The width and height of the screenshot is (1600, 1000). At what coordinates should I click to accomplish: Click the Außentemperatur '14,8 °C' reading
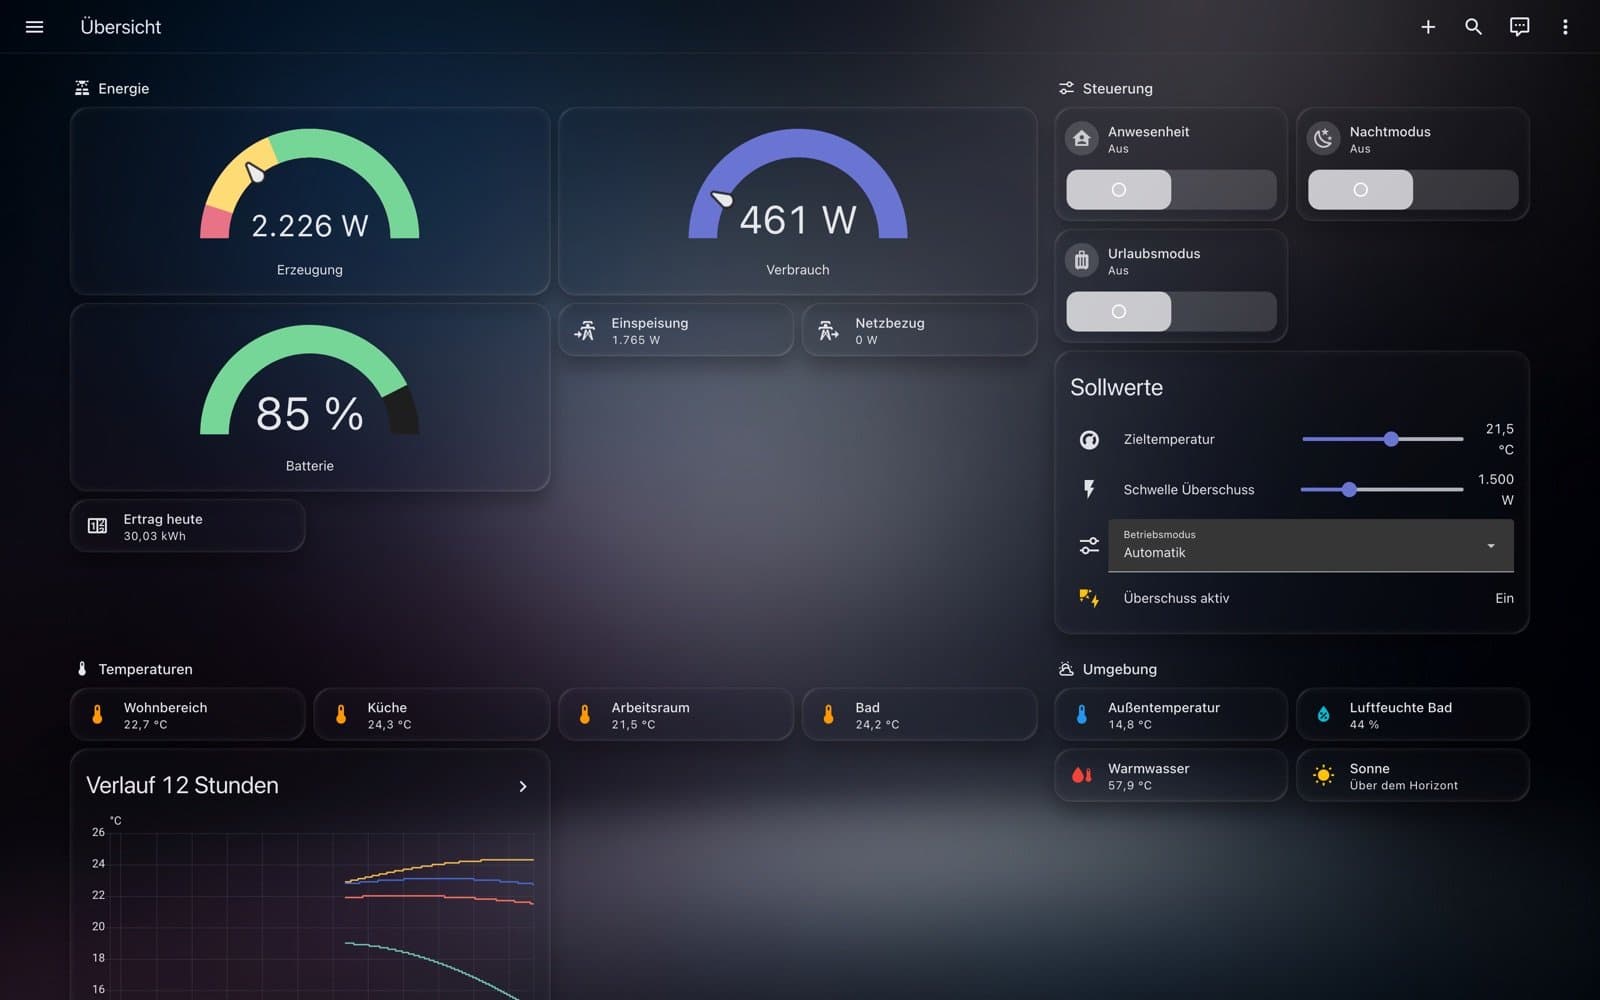(1130, 725)
